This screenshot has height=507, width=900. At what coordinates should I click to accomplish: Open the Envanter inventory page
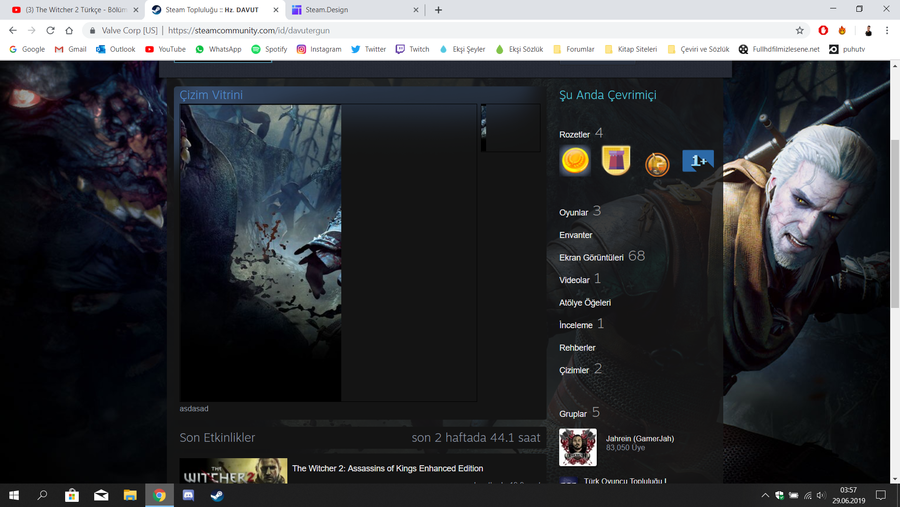(x=576, y=235)
